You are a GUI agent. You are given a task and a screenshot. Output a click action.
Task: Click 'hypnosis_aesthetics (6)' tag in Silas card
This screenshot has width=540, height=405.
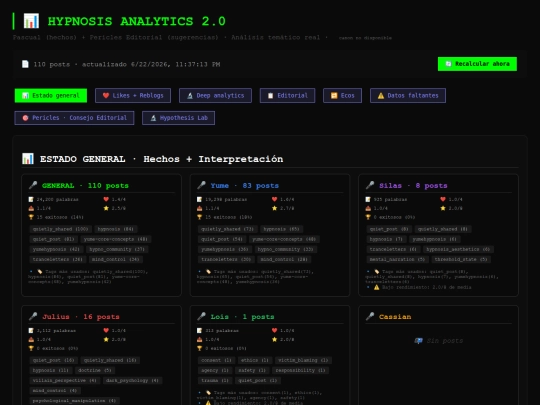pyautogui.click(x=458, y=249)
